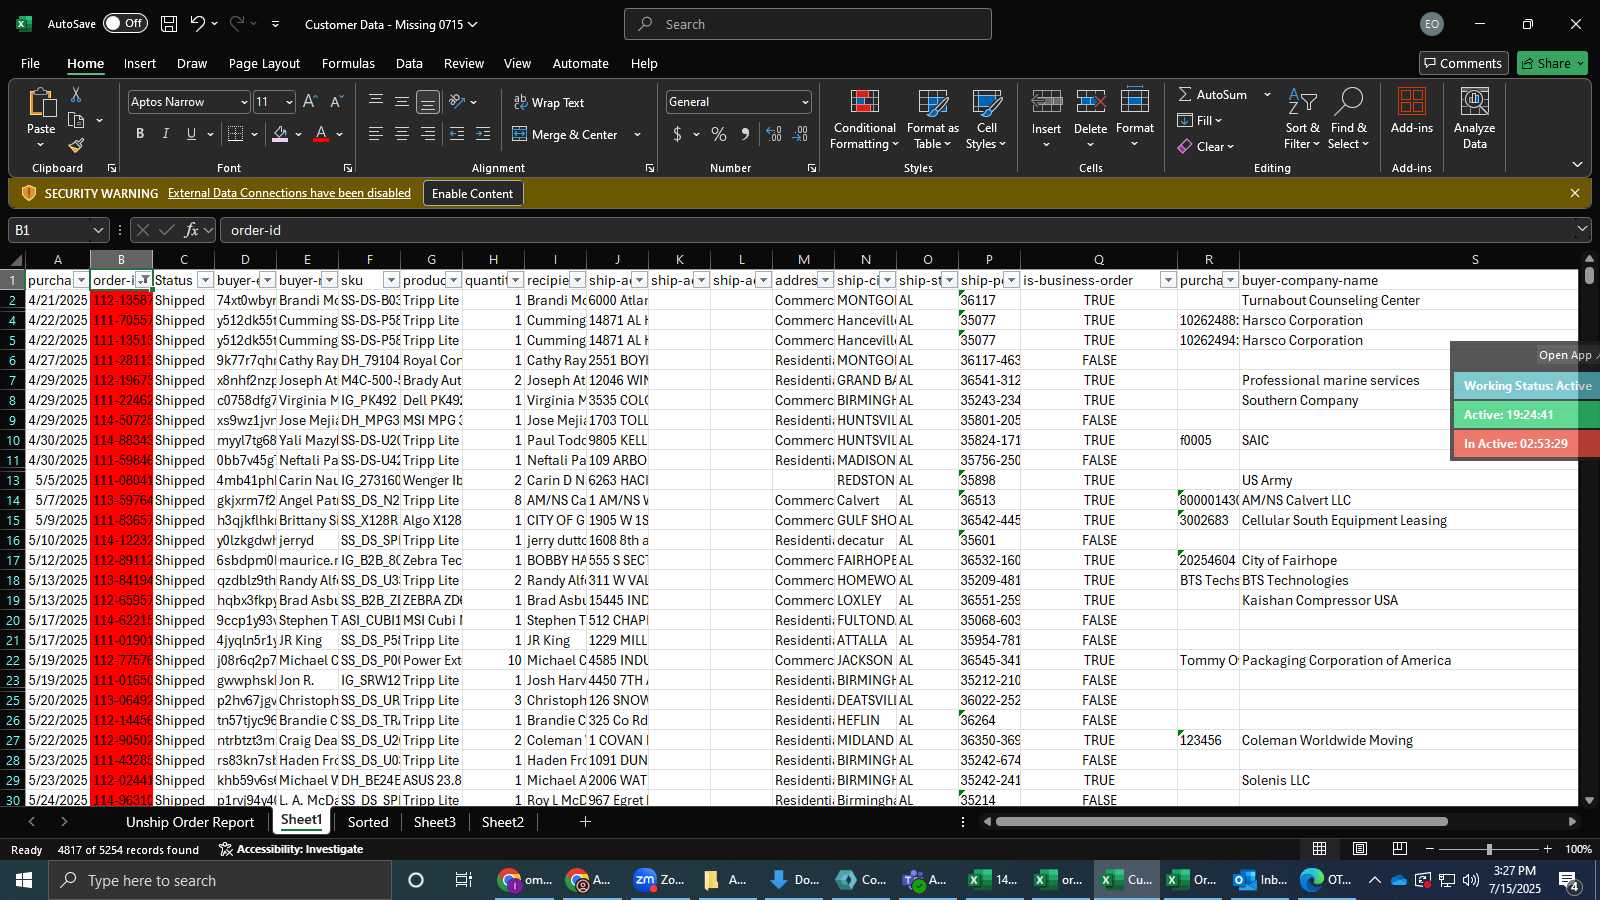Apply Percent Style format
Viewport: 1600px width, 900px height.
[719, 134]
